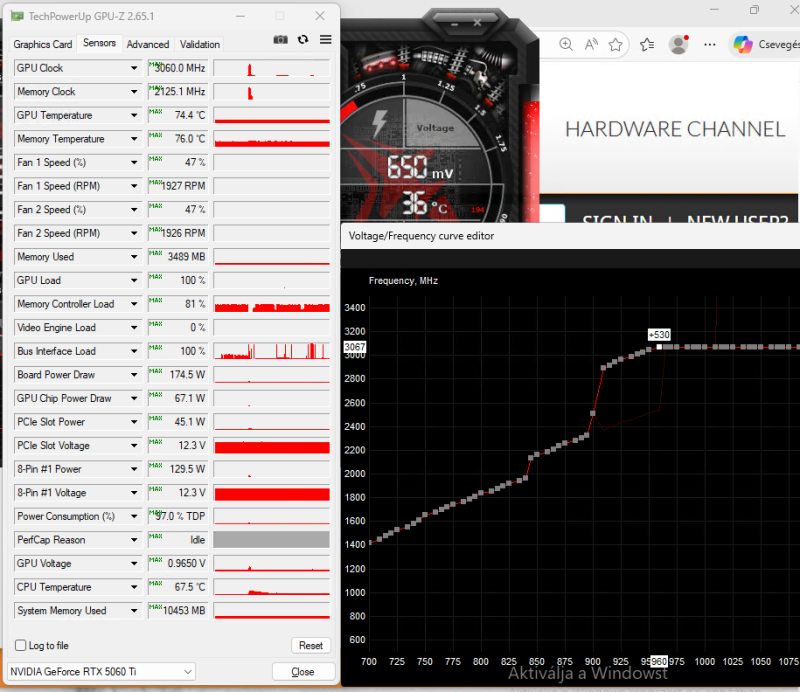Select the curve point at 900 mV
800x692 pixels.
[x=593, y=413]
